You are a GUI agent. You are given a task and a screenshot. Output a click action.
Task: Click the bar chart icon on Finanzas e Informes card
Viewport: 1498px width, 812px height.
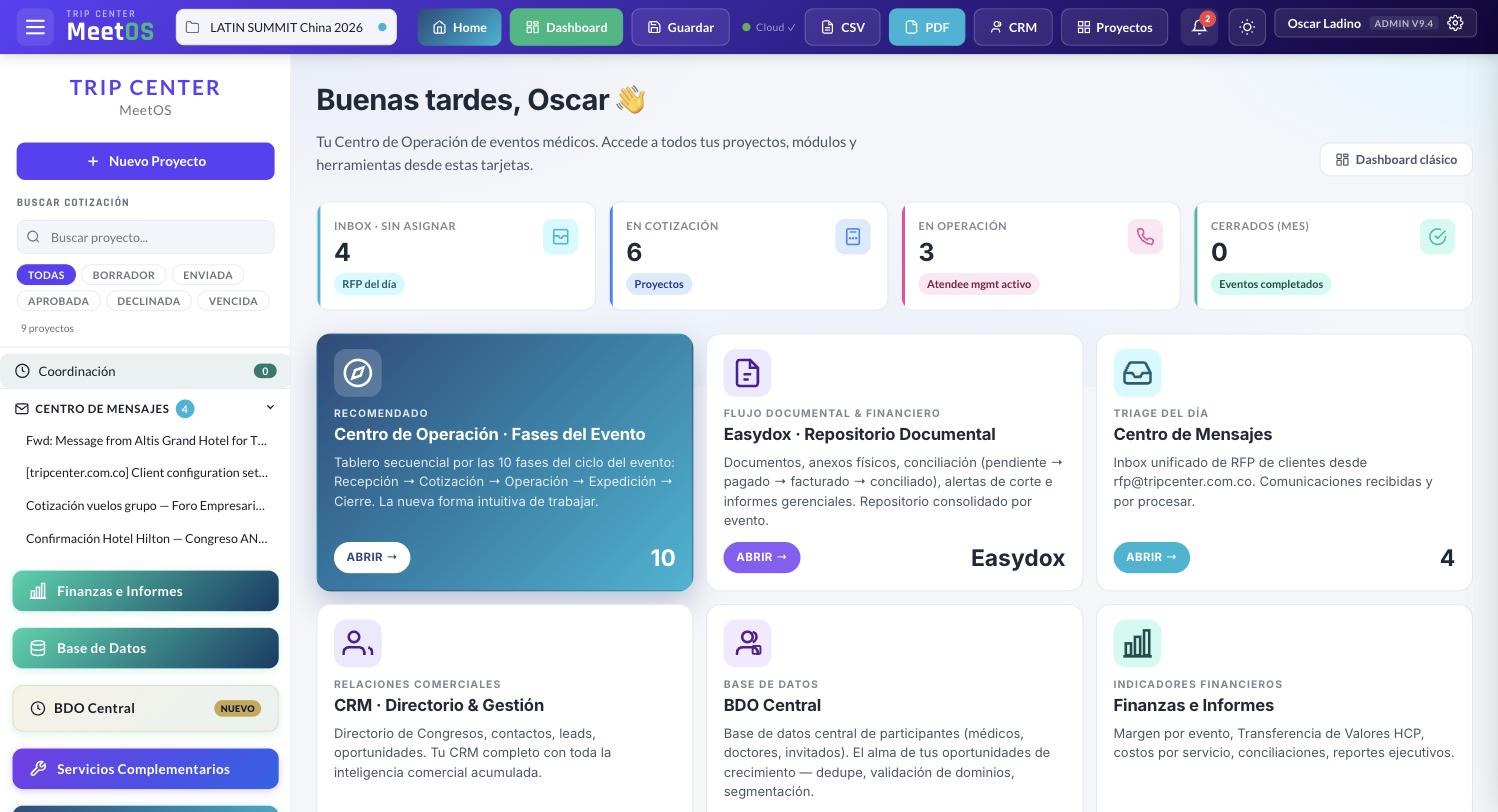point(1137,643)
